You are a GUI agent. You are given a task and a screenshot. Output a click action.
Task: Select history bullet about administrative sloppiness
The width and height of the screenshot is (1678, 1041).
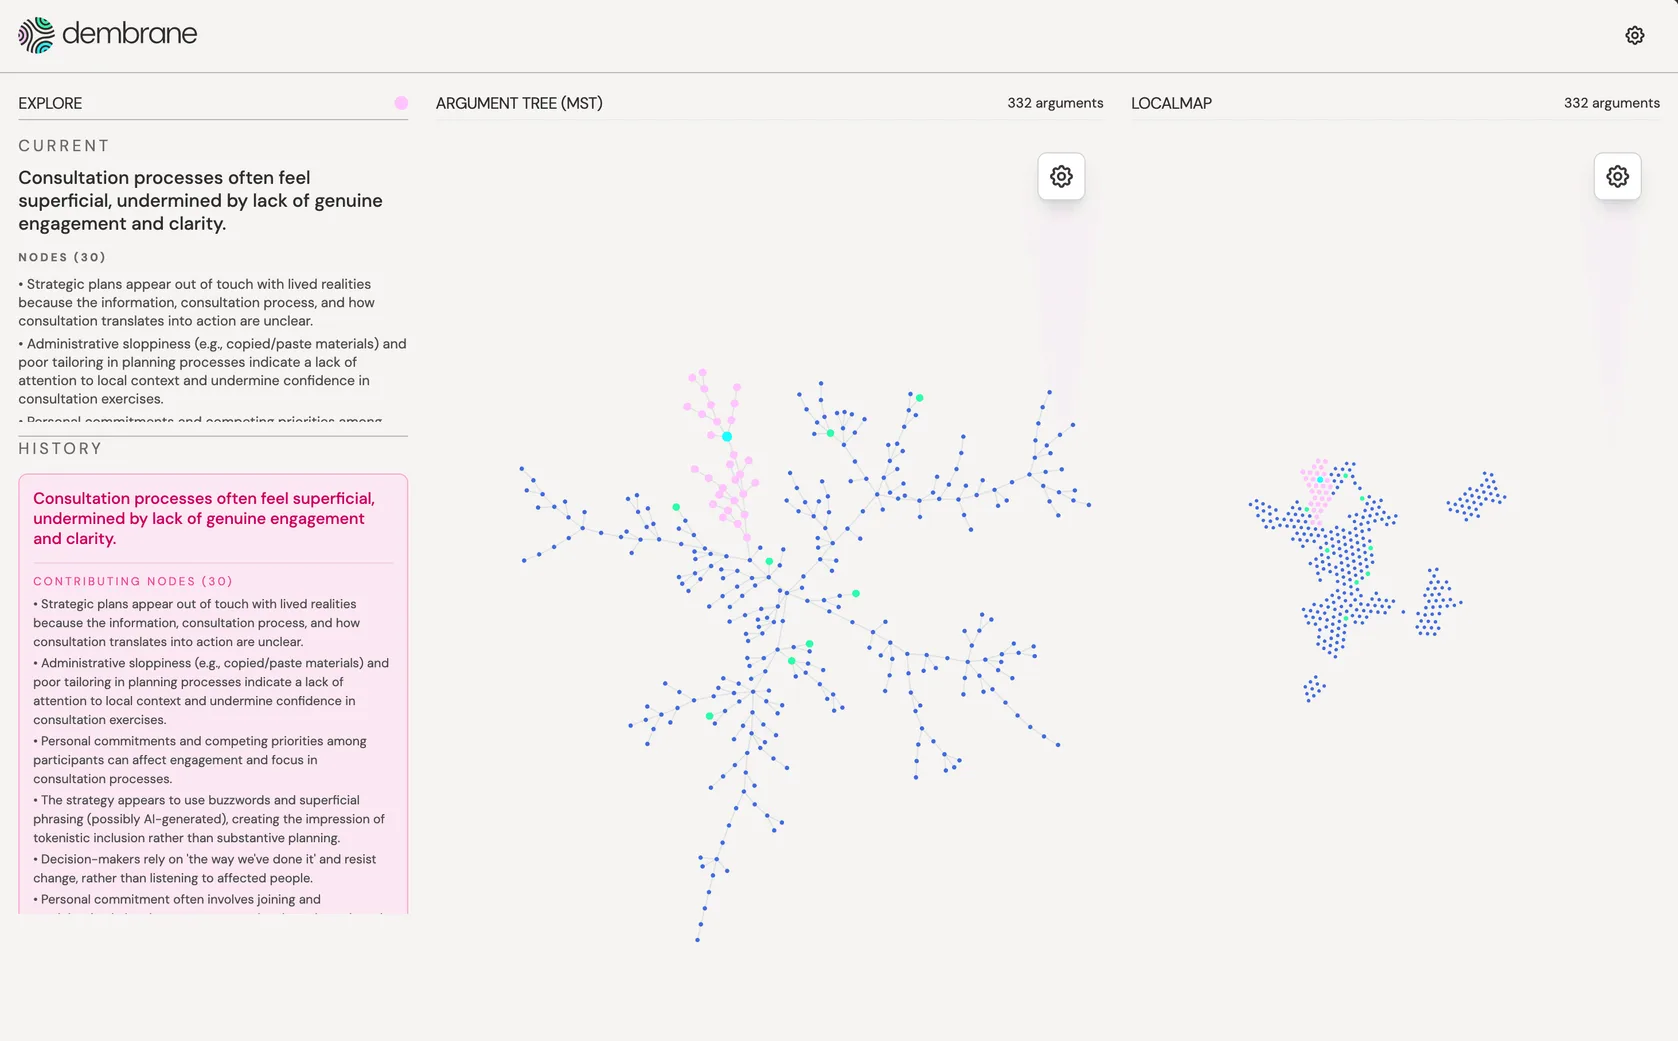point(211,691)
